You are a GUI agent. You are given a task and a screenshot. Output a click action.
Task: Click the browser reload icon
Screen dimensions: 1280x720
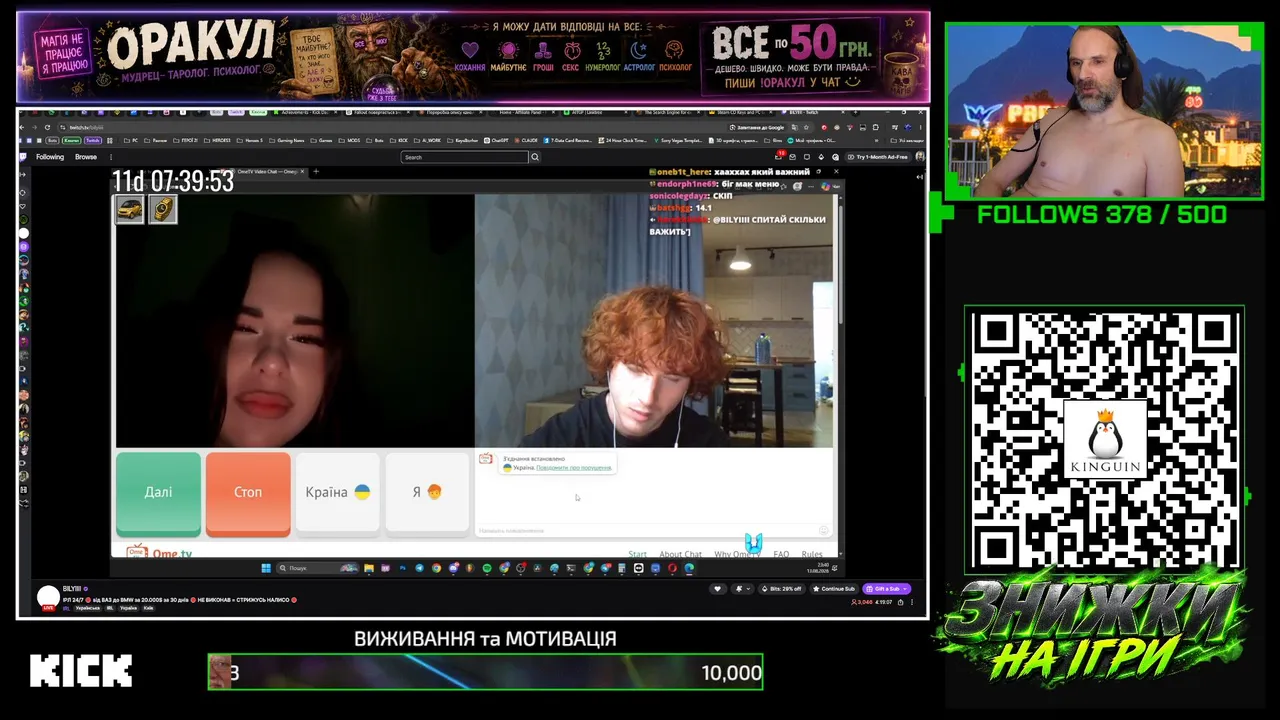[47, 127]
